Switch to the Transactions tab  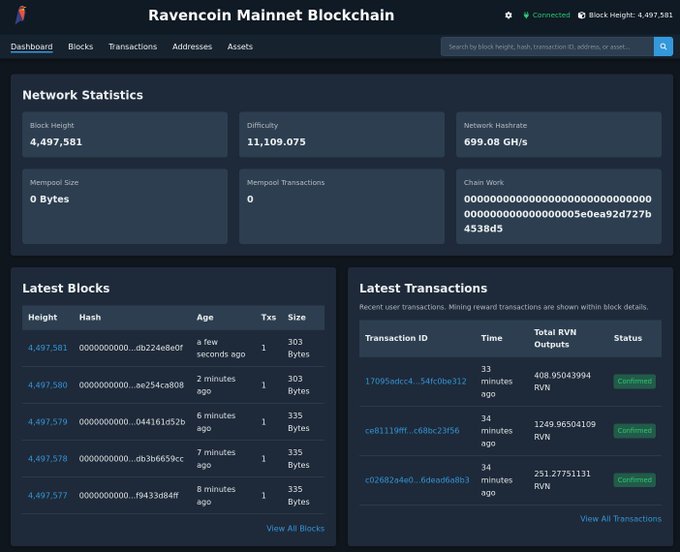click(133, 46)
